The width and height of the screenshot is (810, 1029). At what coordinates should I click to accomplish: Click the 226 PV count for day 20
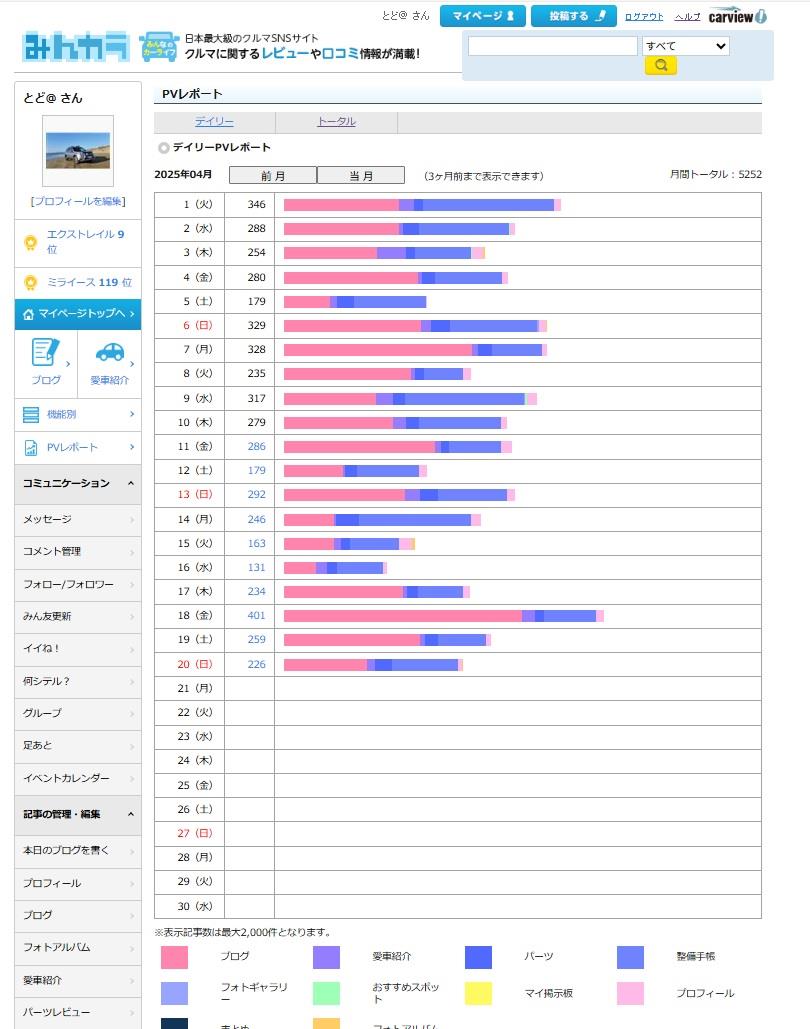pyautogui.click(x=257, y=664)
